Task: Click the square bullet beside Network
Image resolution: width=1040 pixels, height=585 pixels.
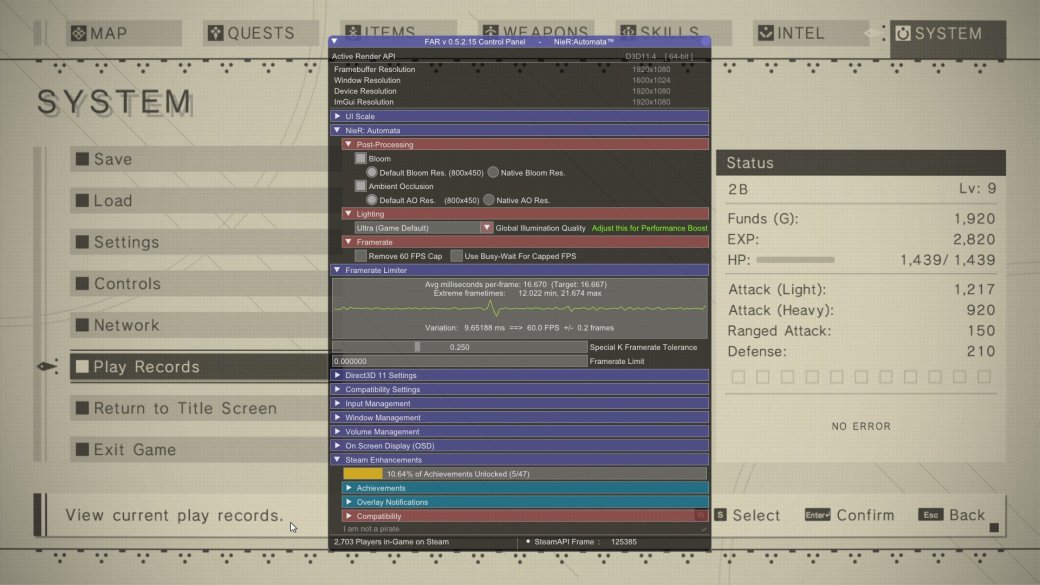Action: pyautogui.click(x=82, y=325)
